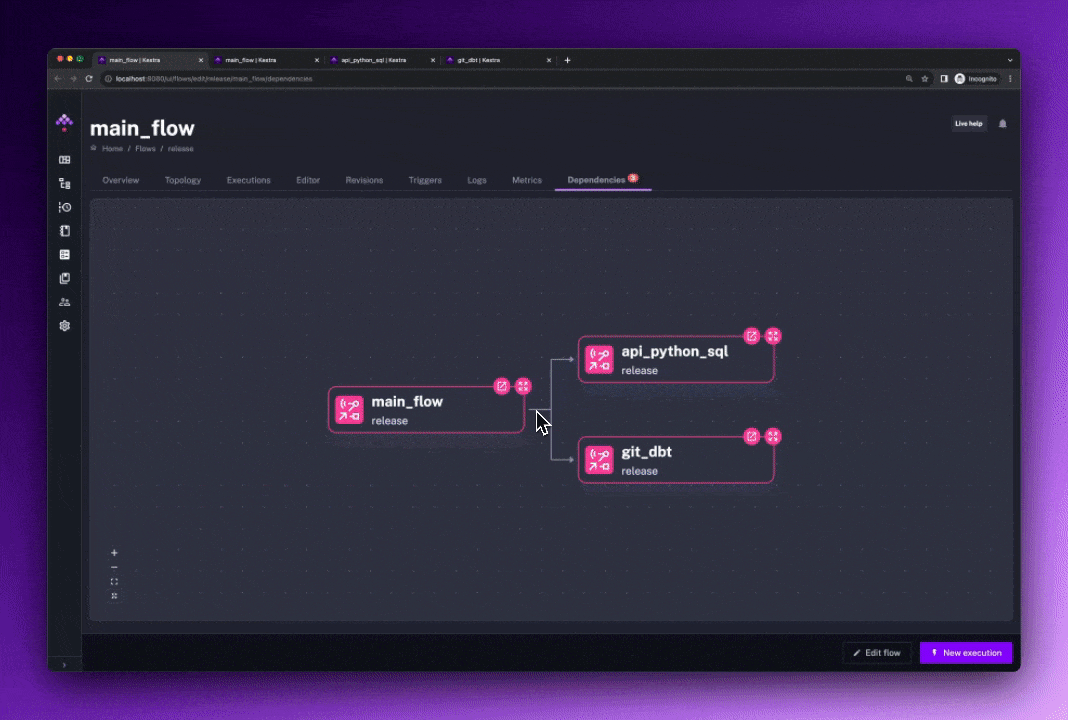Click the Flows breadcrumb link
The height and width of the screenshot is (720, 1068).
(146, 148)
